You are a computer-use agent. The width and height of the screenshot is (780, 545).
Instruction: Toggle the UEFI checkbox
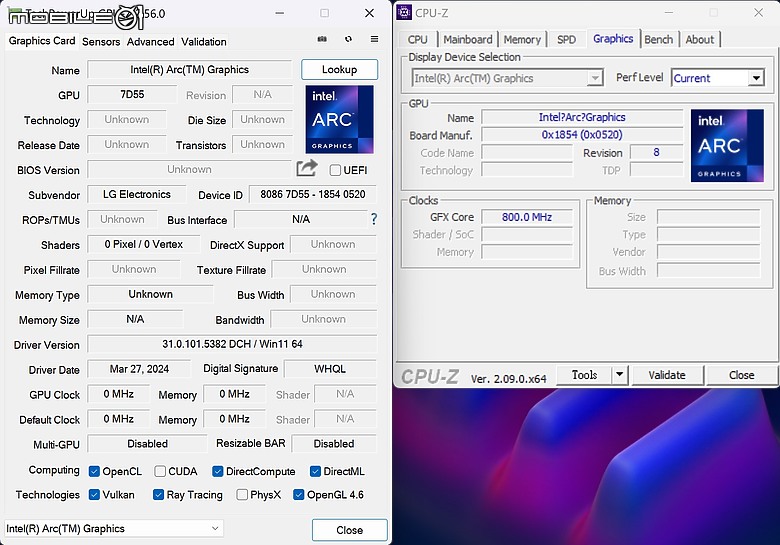tap(335, 170)
